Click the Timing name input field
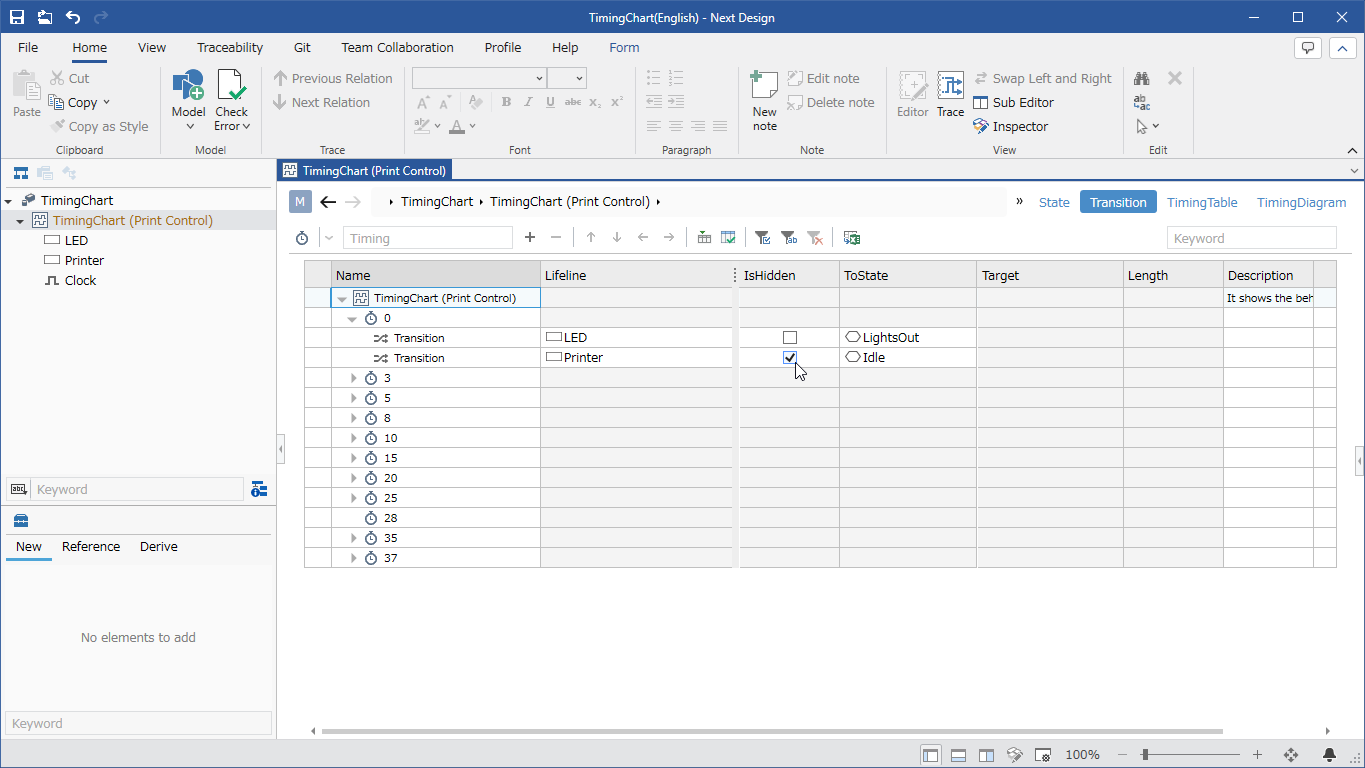1365x768 pixels. 428,238
